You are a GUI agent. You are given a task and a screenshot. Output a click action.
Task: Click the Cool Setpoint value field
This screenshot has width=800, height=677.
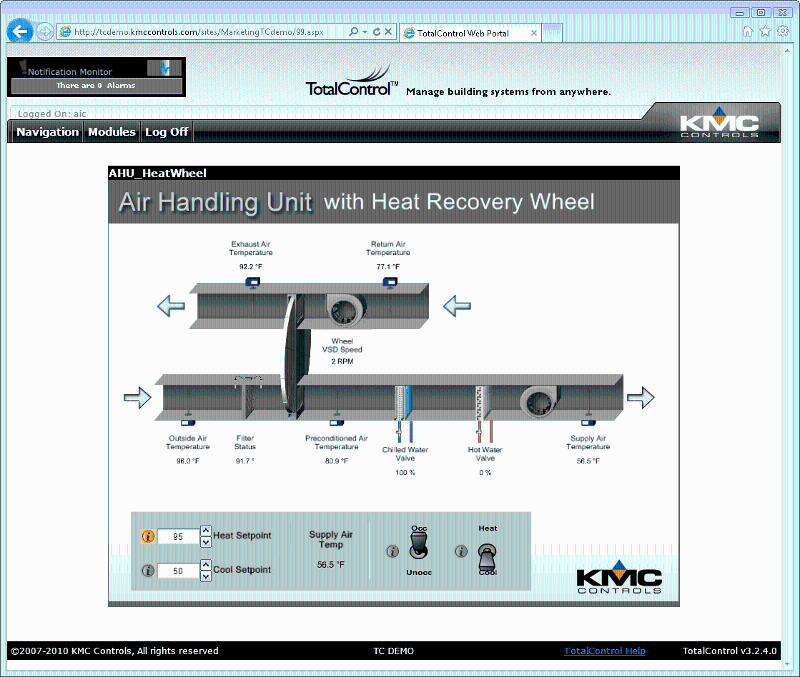point(178,571)
